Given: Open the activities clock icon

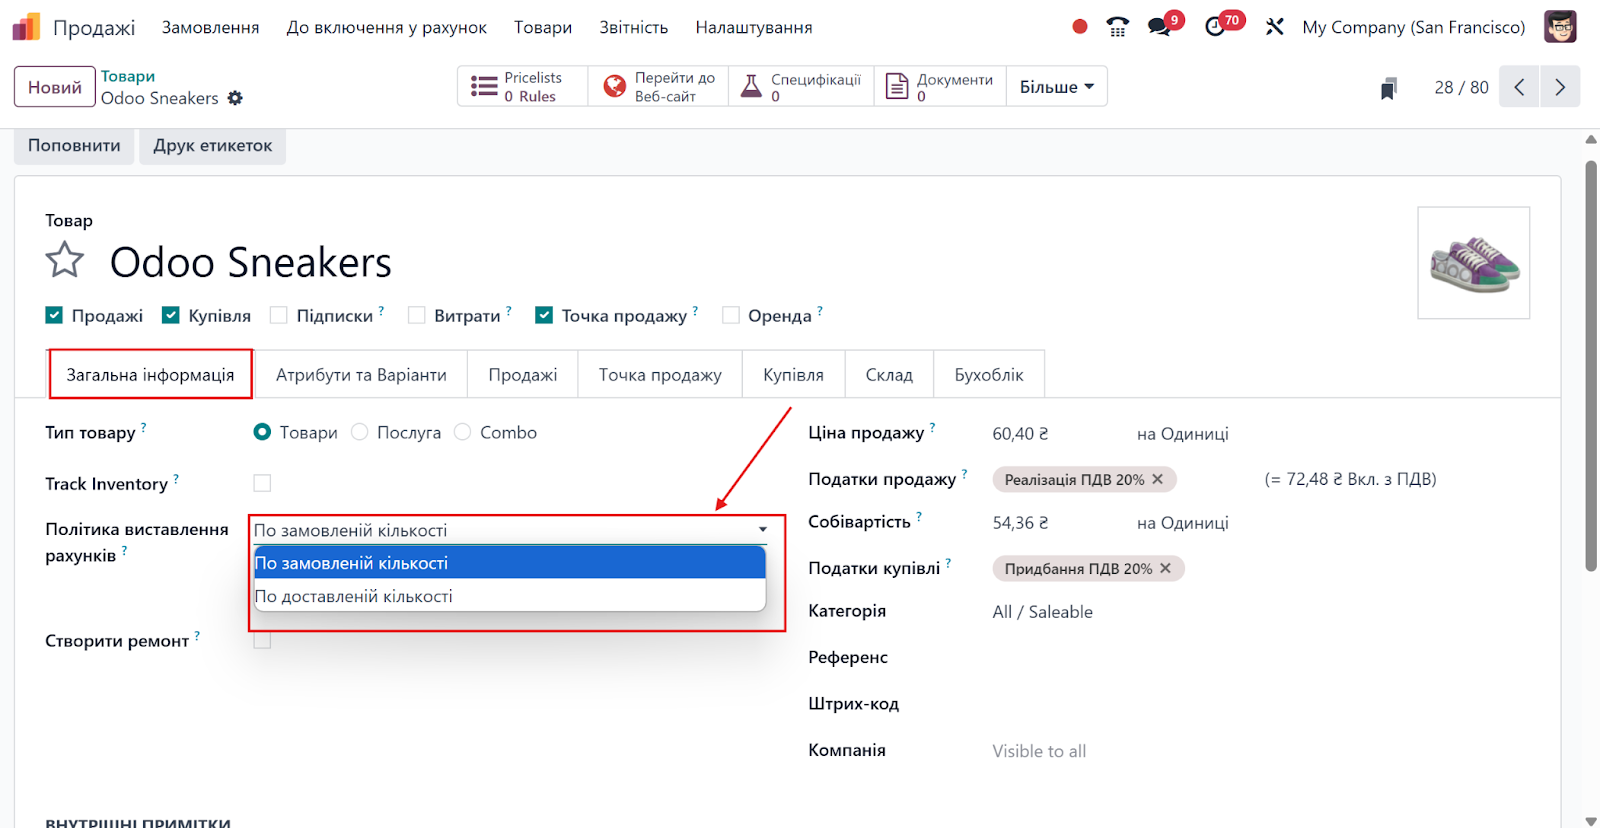Looking at the screenshot, I should pyautogui.click(x=1215, y=27).
